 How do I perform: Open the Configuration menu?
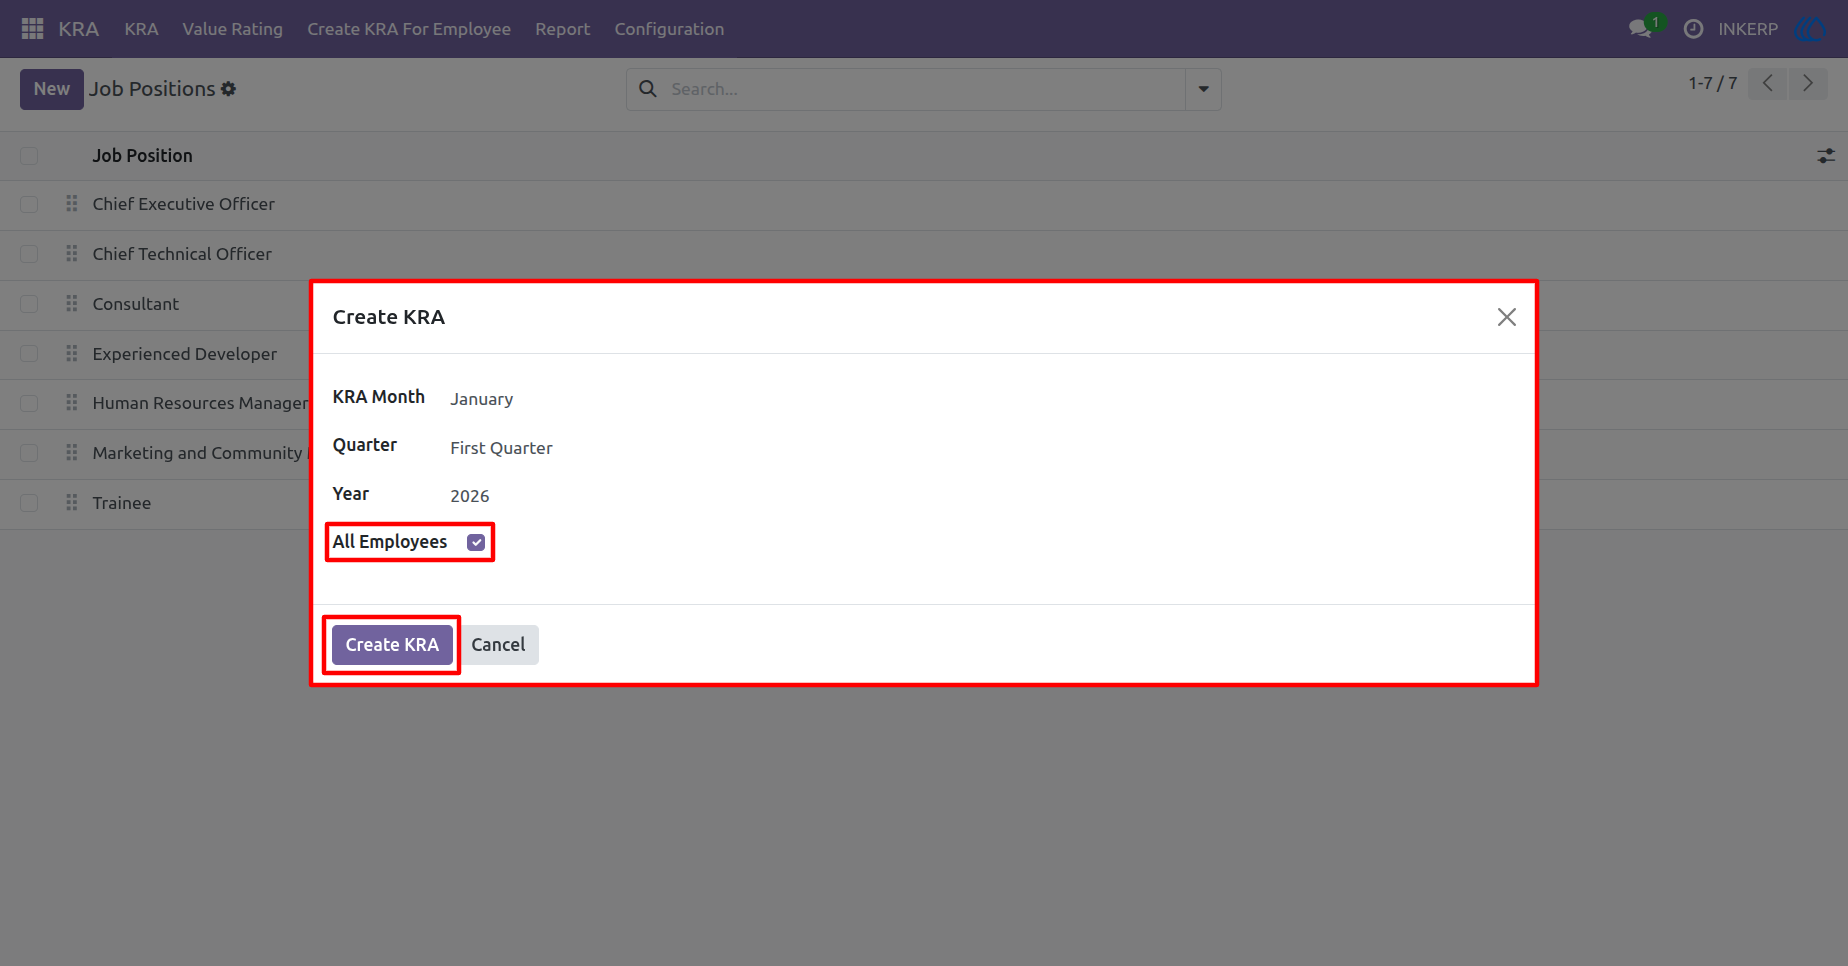point(669,29)
